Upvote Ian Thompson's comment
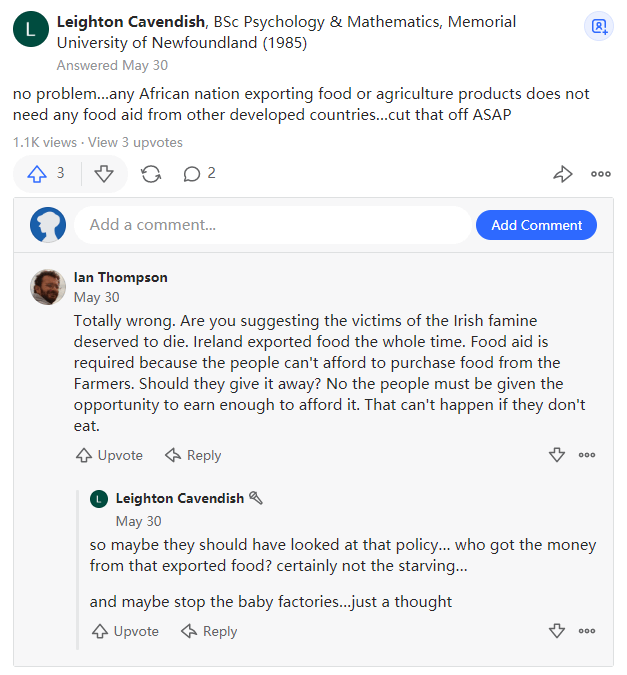 109,455
